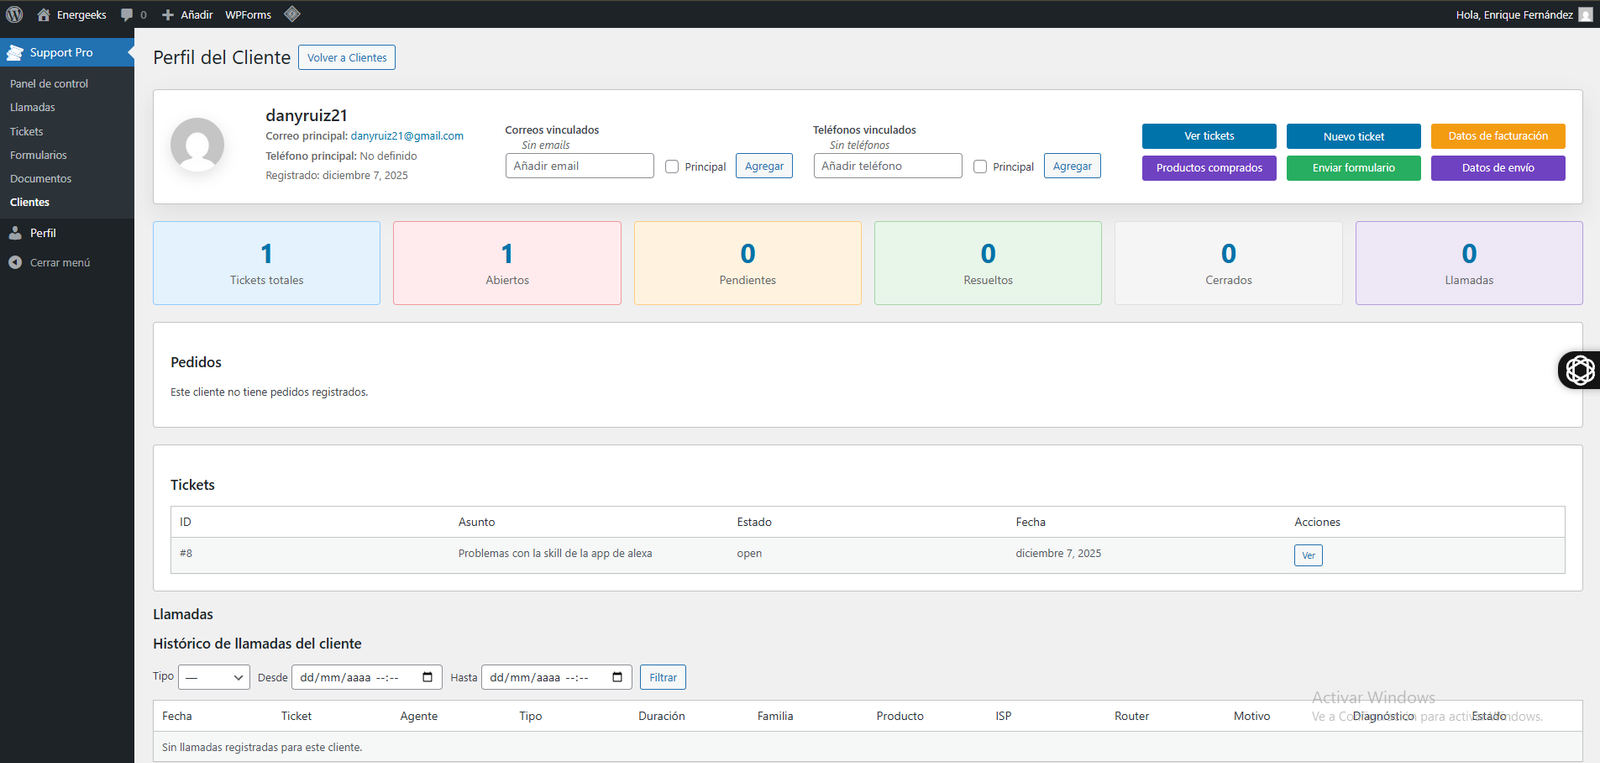Click the WordPress logo icon
Viewport: 1600px width, 763px height.
(15, 14)
